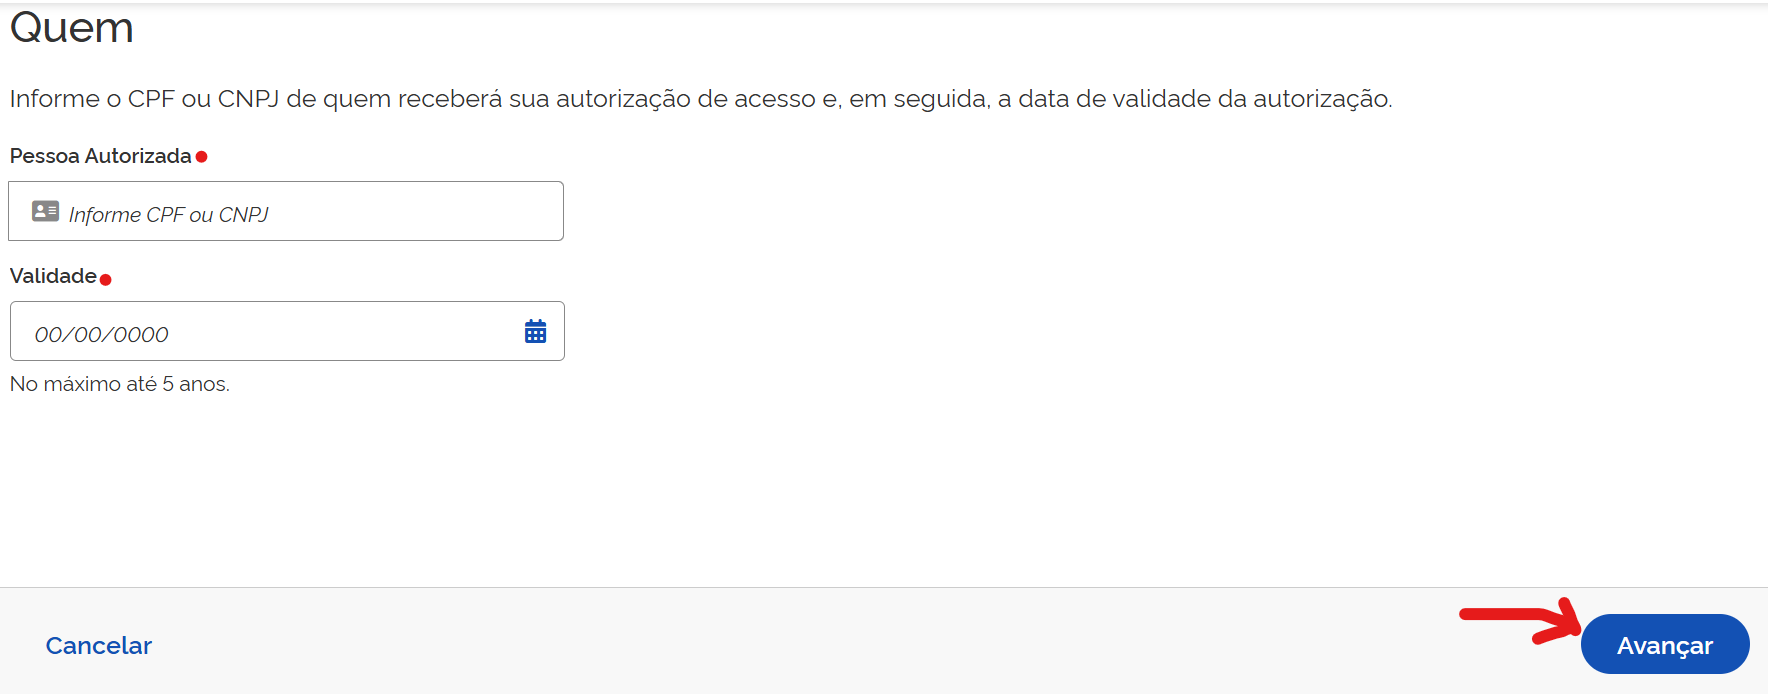
Task: Click inside the Informe CPF ou CNPJ field
Action: coord(285,211)
